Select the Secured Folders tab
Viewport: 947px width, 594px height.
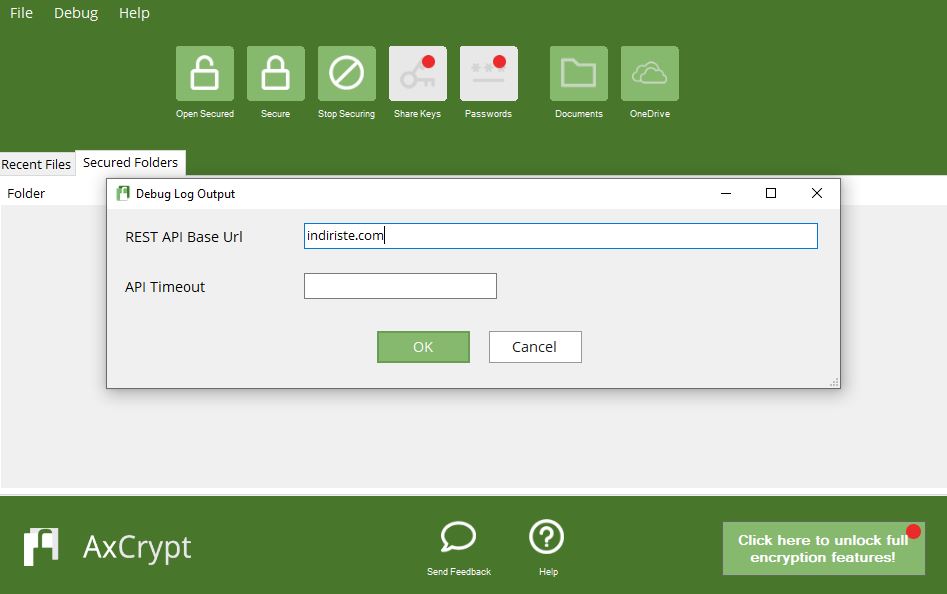pos(130,162)
